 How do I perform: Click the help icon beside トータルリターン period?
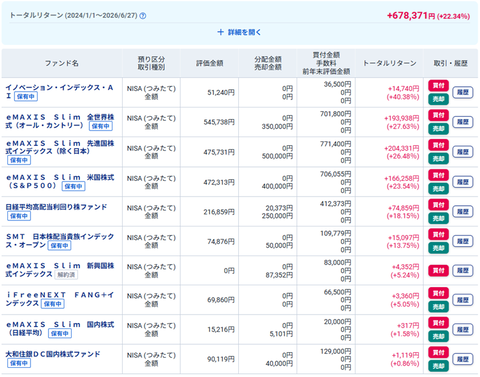coord(143,16)
